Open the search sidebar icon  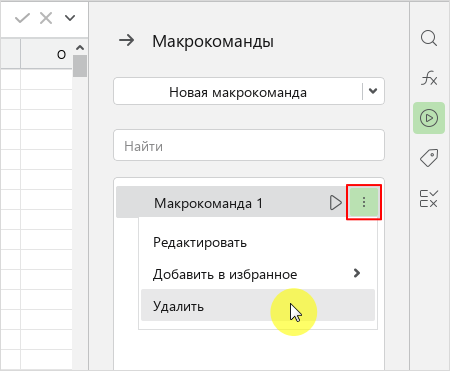click(x=429, y=38)
